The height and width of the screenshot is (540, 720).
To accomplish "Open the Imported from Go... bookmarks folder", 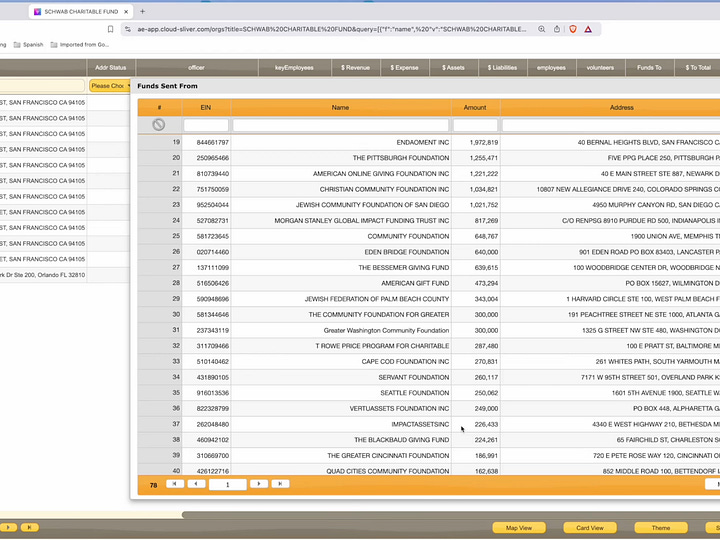I will tap(79, 45).
